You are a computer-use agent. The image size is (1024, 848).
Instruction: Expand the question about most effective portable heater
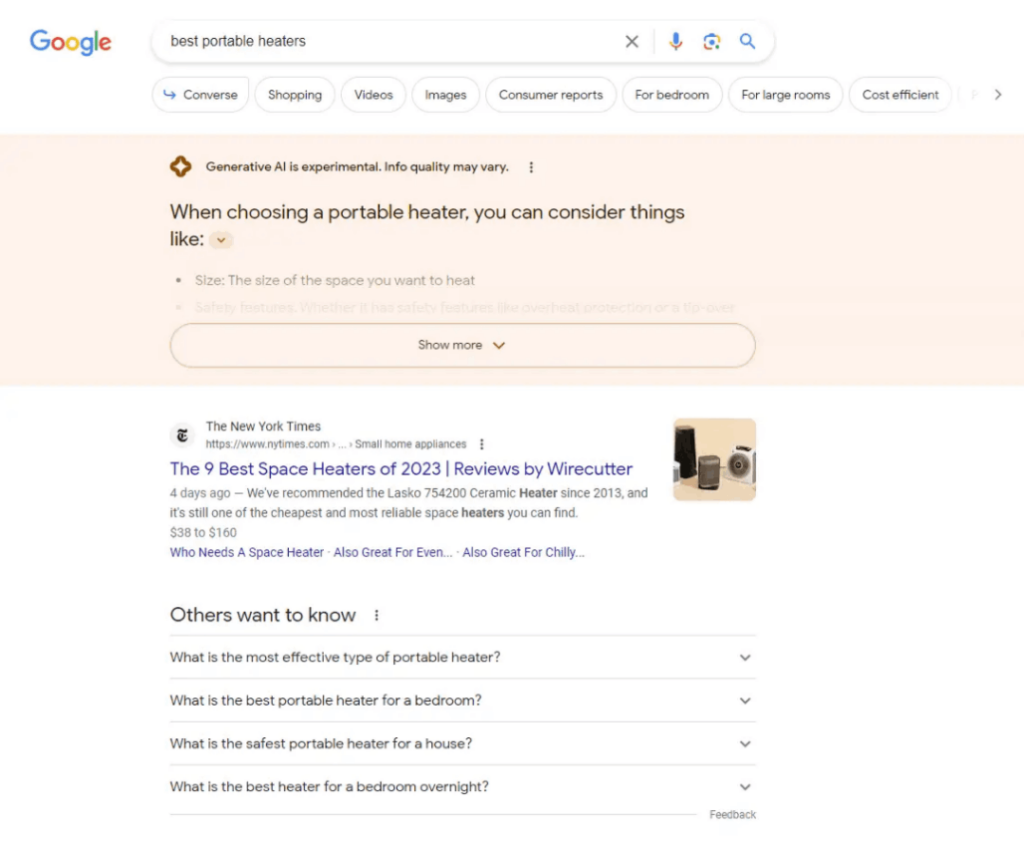[x=744, y=657]
